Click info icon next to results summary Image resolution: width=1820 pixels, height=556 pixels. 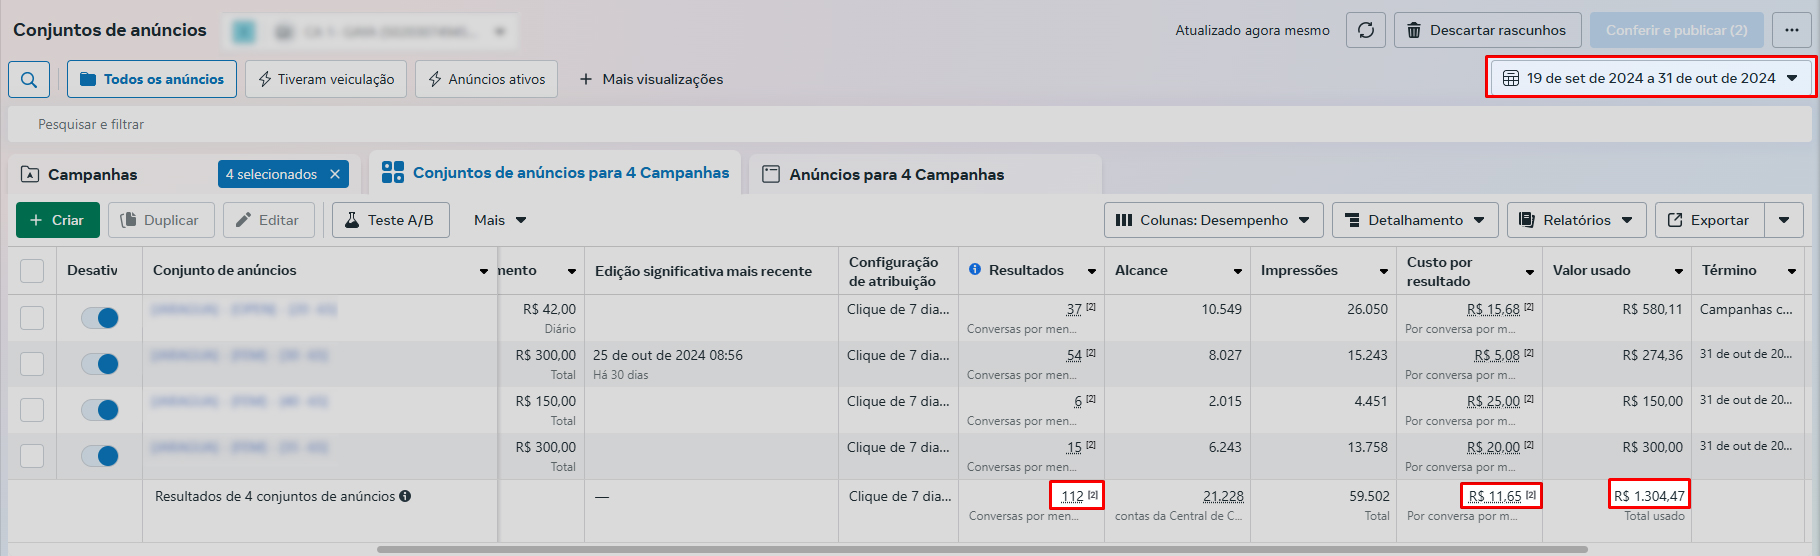(x=405, y=496)
